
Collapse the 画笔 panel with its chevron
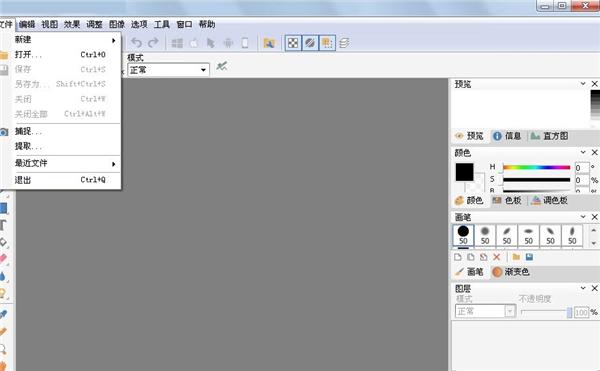tap(583, 217)
